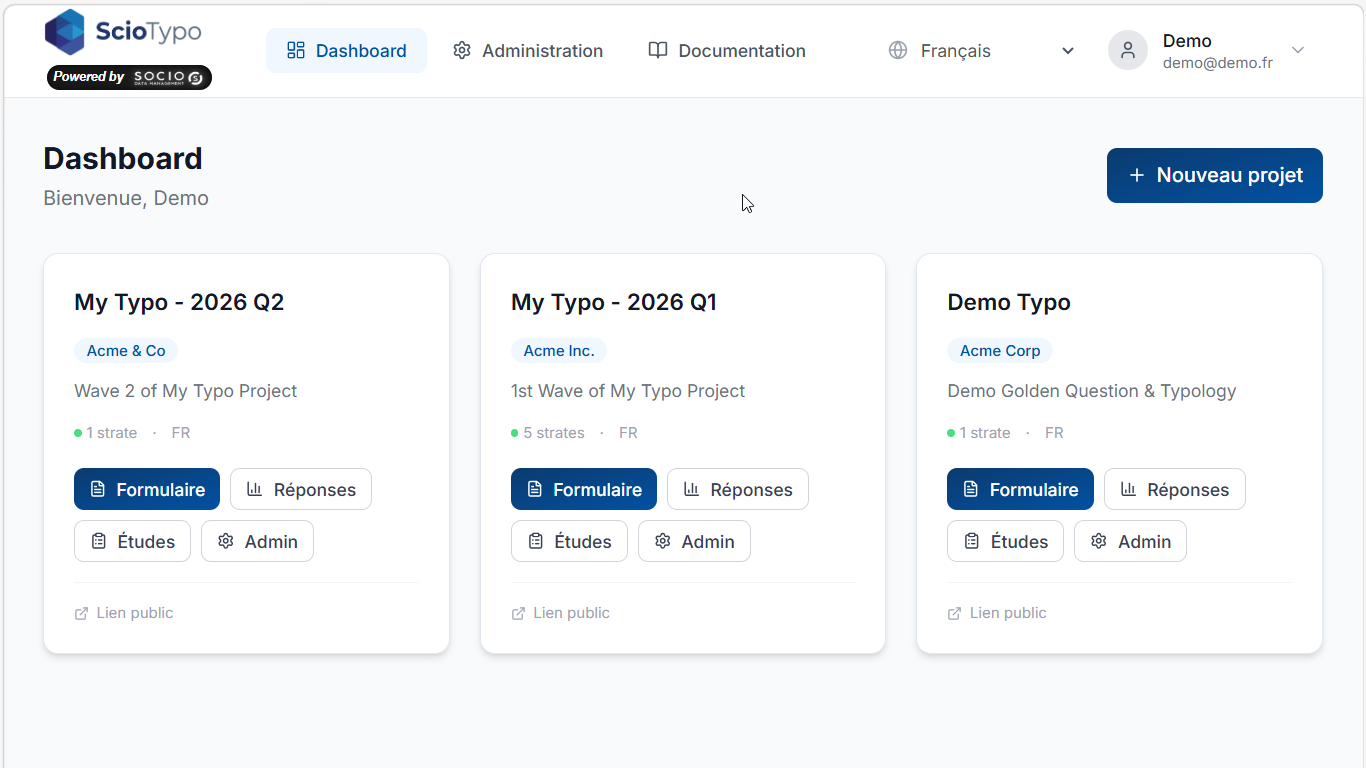Follow Lien public of Demo Typo
Viewport: 1366px width, 768px height.
pos(997,613)
